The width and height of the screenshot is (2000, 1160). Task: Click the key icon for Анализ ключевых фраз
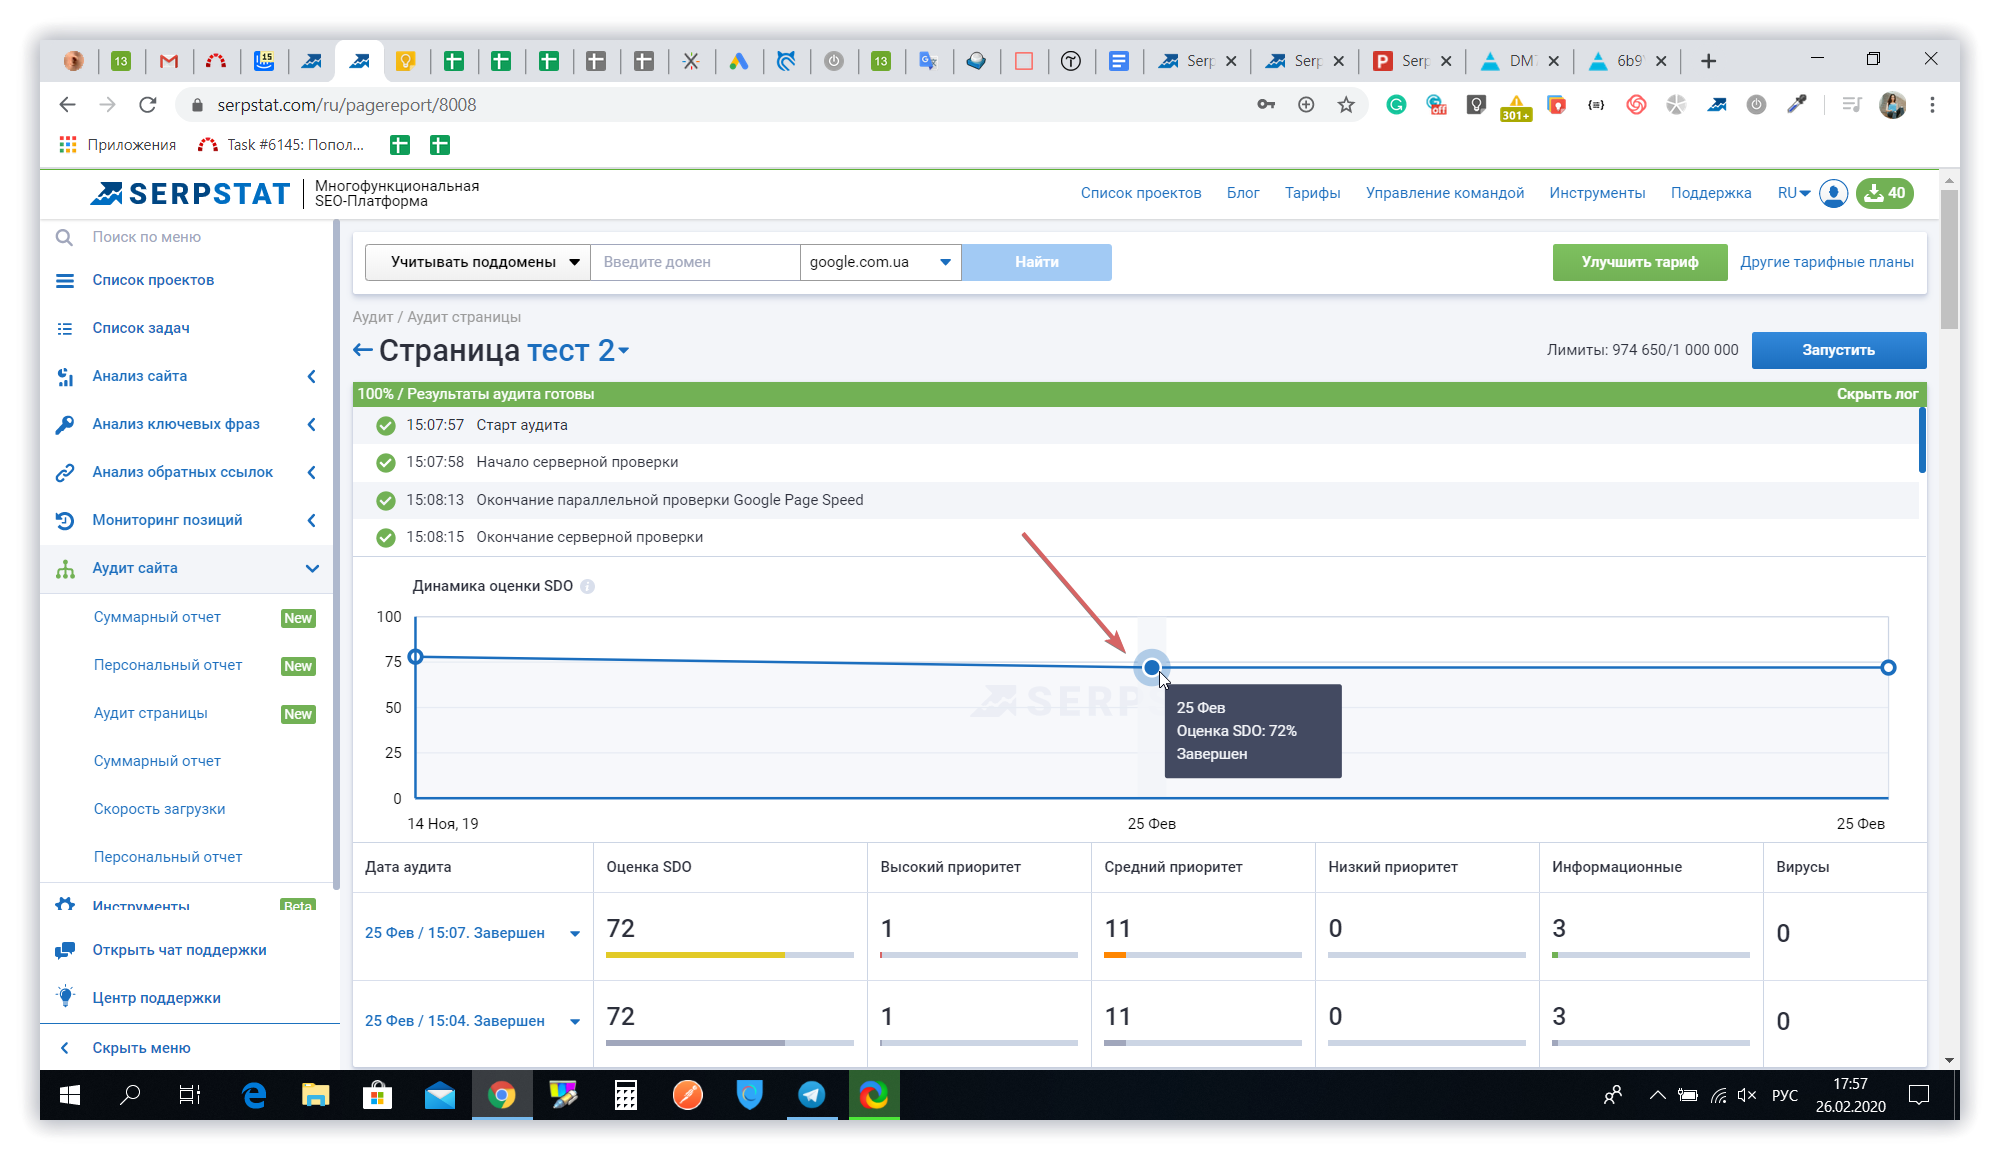click(65, 424)
